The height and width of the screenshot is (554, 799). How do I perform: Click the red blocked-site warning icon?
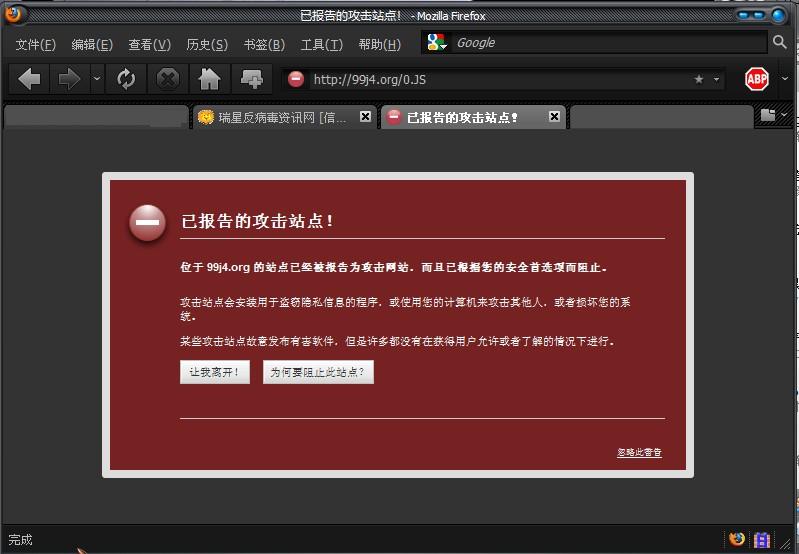coord(147,223)
